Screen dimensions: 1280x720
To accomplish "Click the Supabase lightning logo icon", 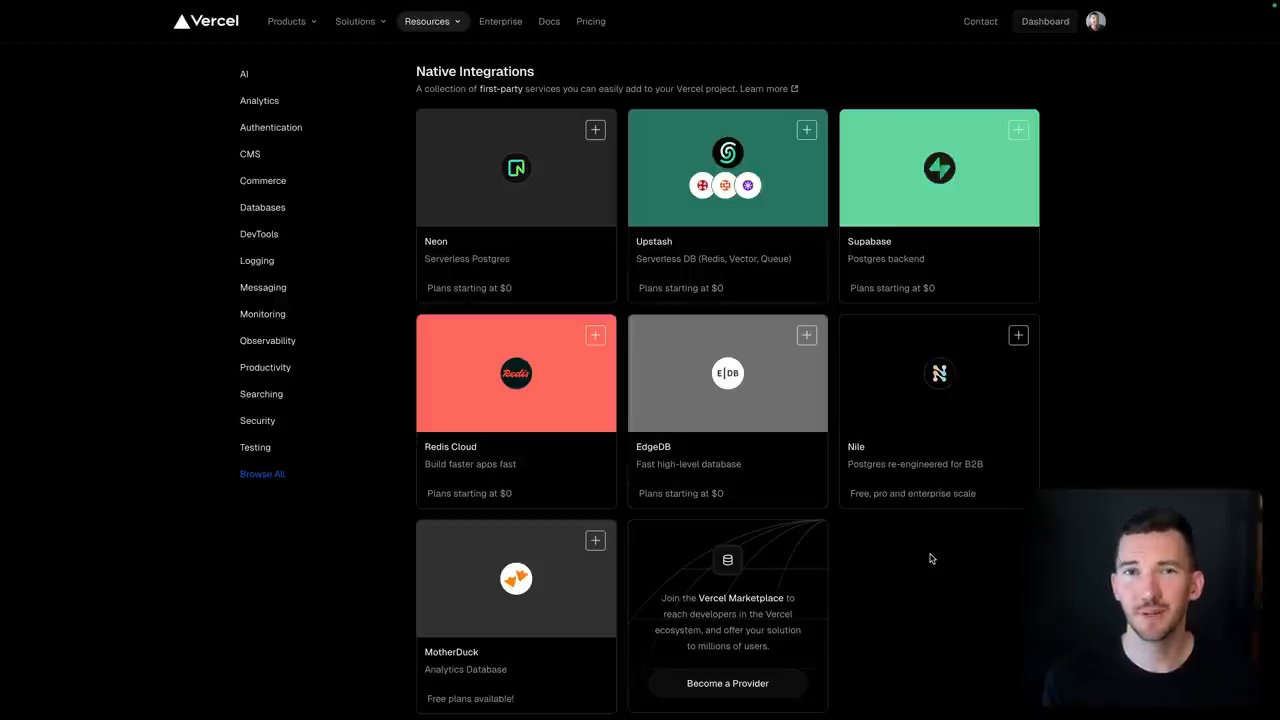I will tap(939, 168).
